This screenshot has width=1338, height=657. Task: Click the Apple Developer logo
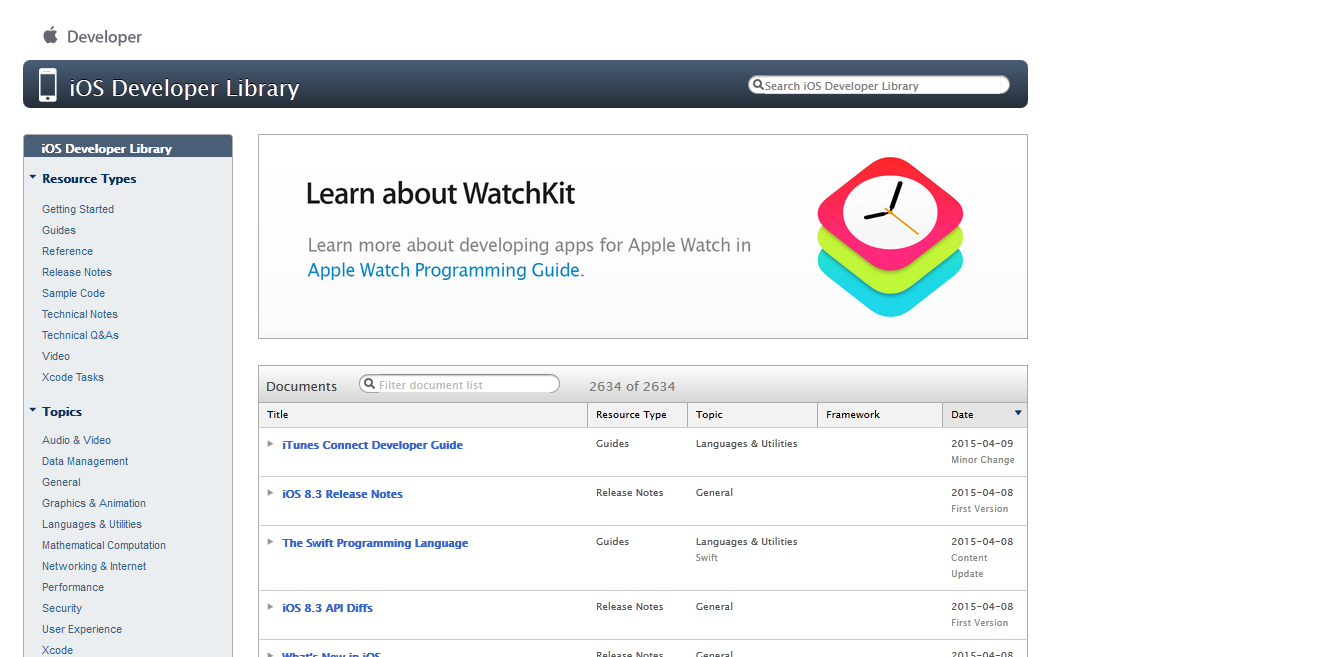pos(50,36)
